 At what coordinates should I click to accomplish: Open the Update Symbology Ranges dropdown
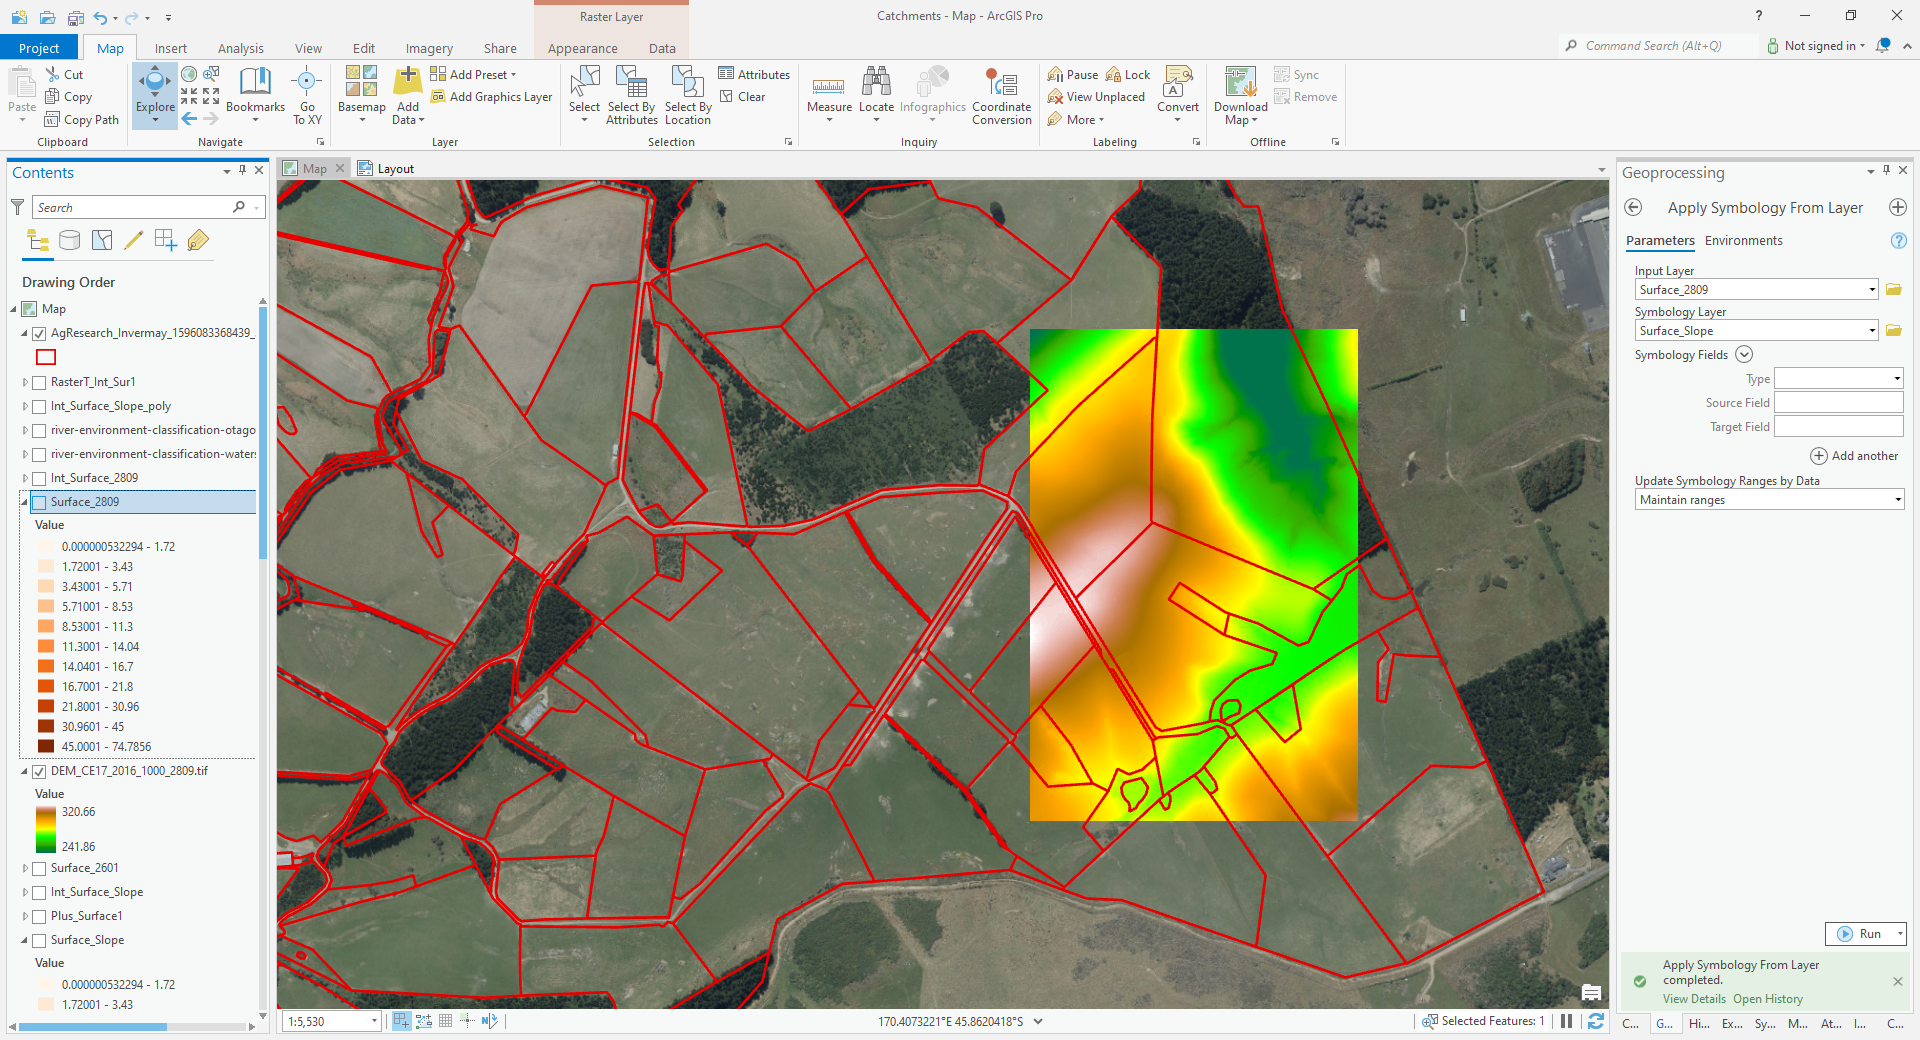(1898, 499)
